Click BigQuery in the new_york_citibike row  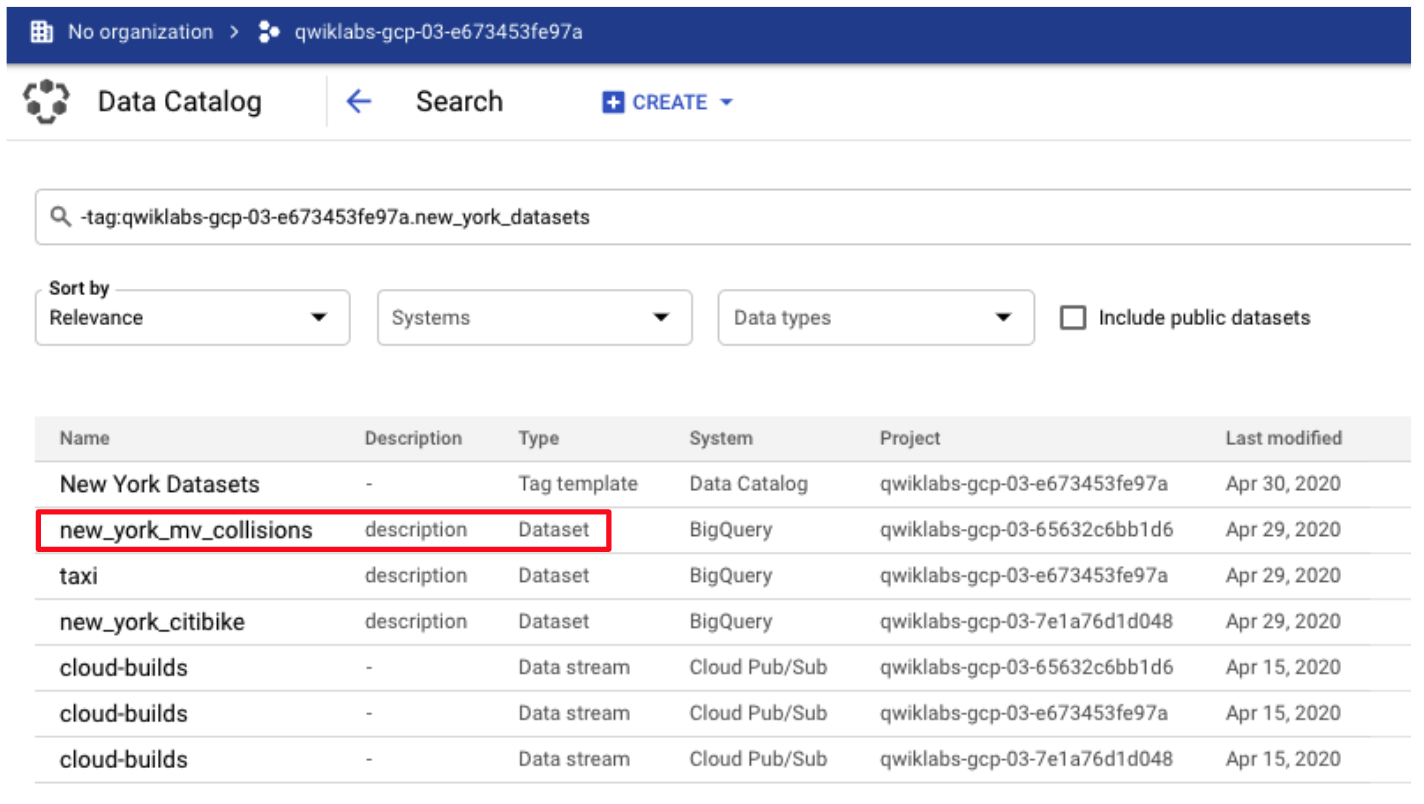point(731,622)
